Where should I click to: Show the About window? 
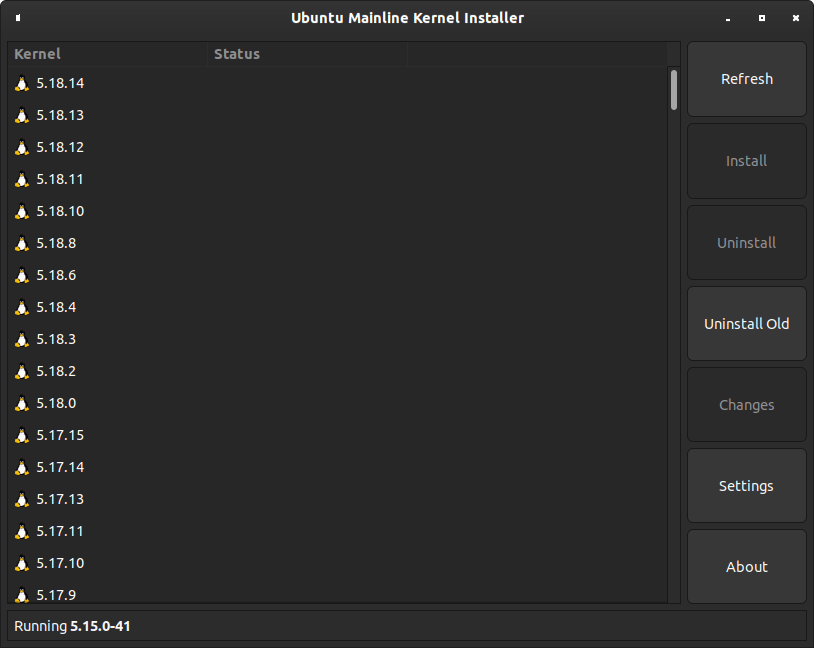tap(746, 567)
